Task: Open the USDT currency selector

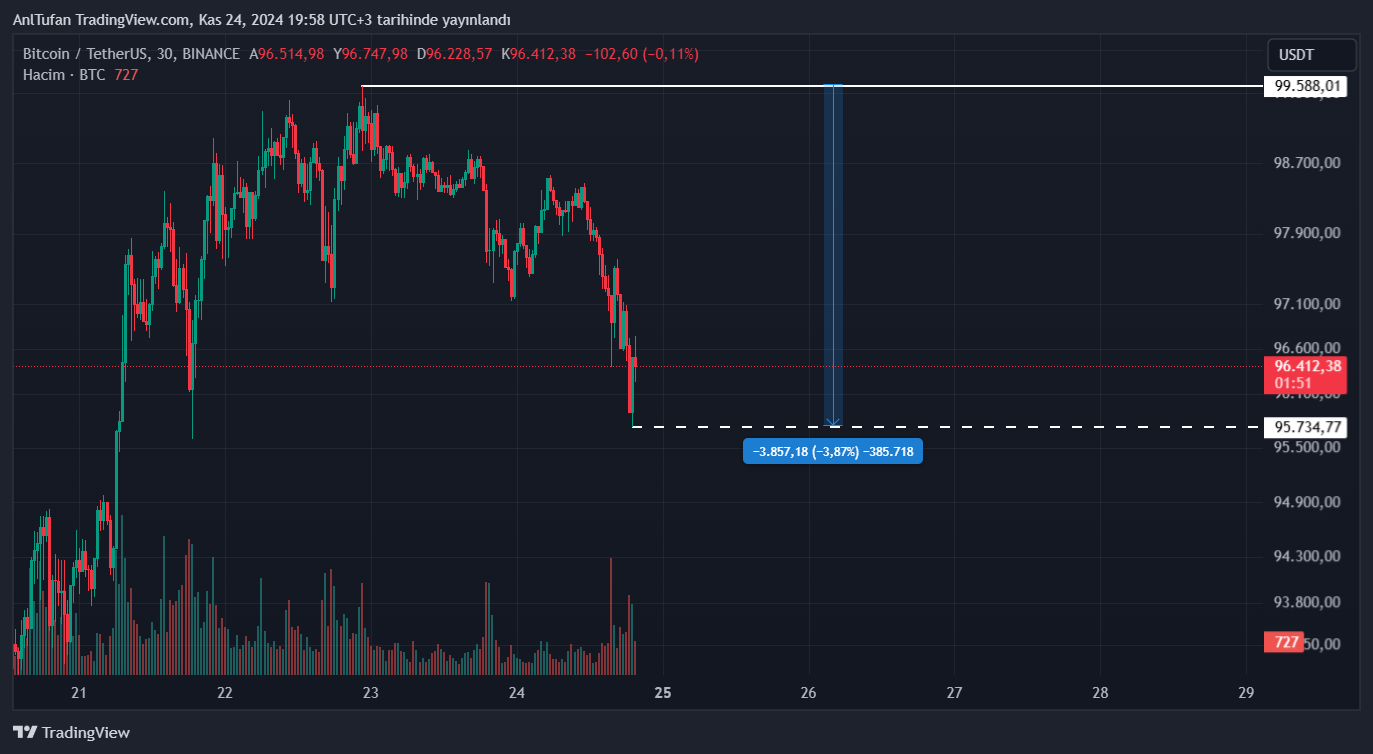Action: pyautogui.click(x=1311, y=54)
